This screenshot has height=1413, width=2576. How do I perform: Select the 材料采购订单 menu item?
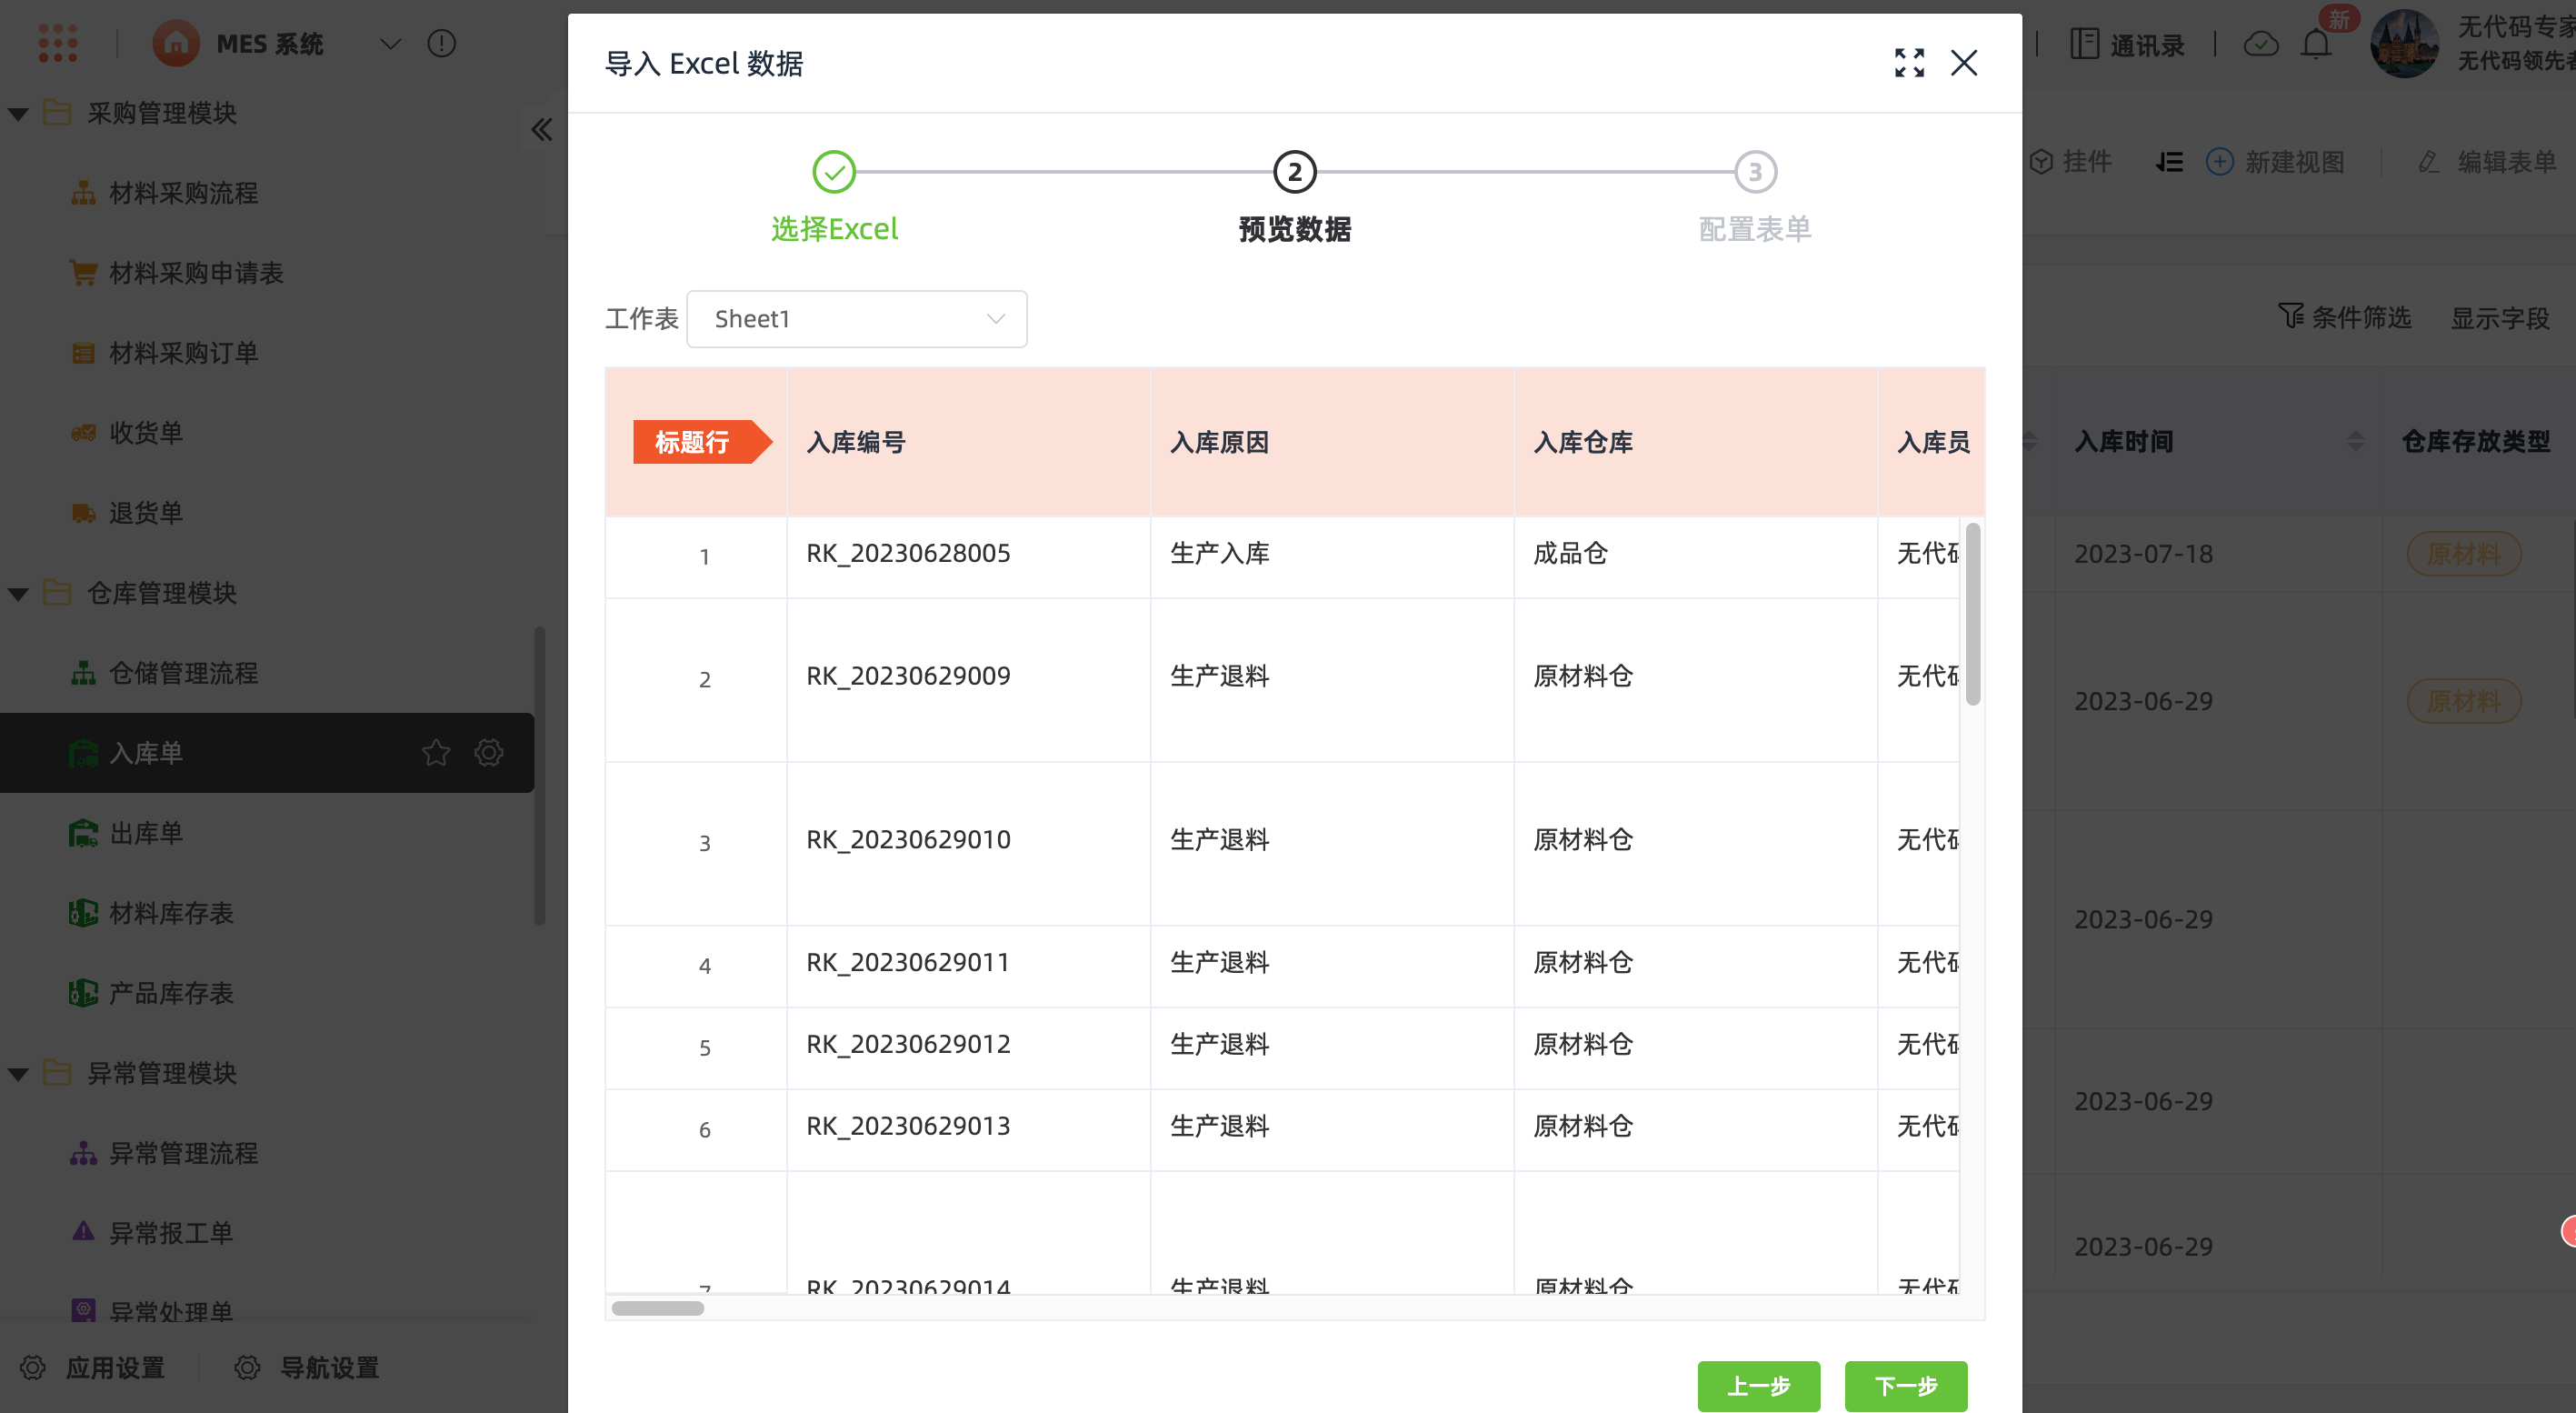pyautogui.click(x=183, y=352)
